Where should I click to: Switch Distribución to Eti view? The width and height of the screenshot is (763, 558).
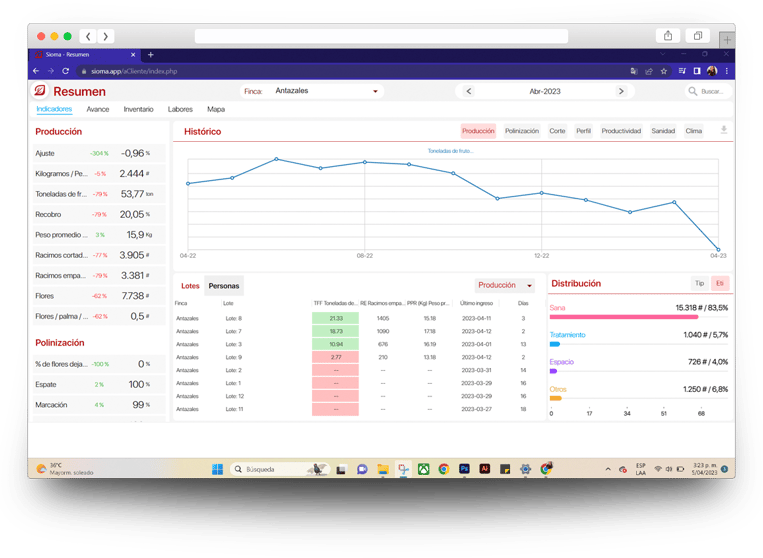720,283
